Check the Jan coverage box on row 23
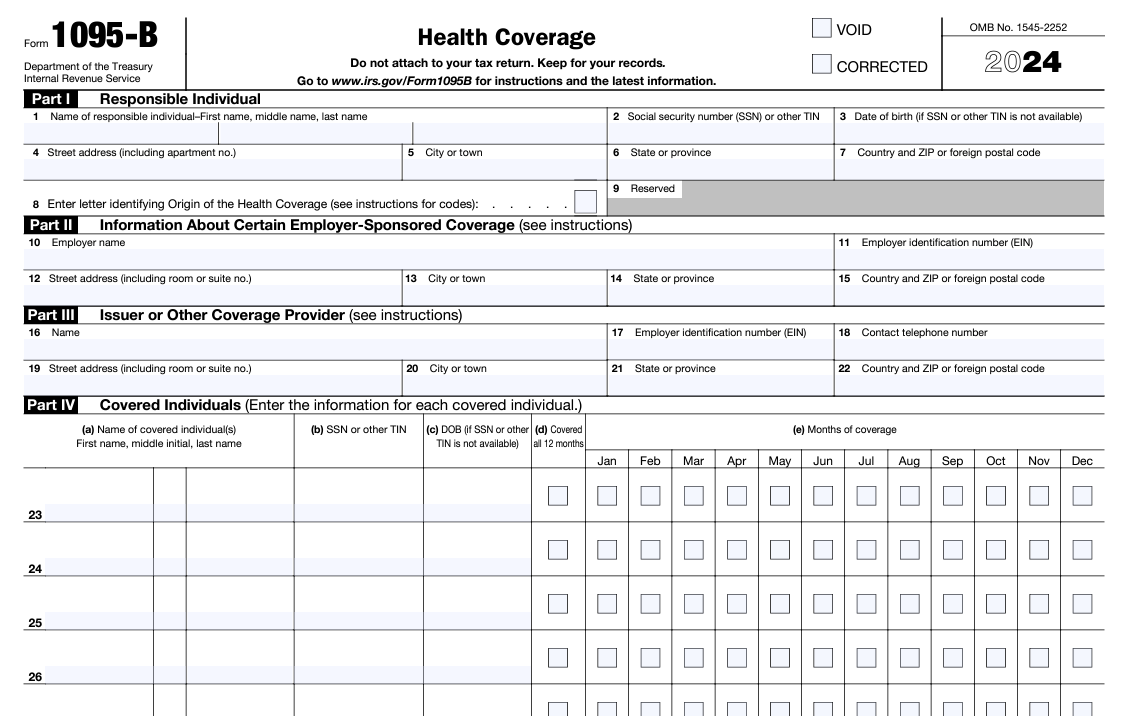The image size is (1131, 716). 607,495
